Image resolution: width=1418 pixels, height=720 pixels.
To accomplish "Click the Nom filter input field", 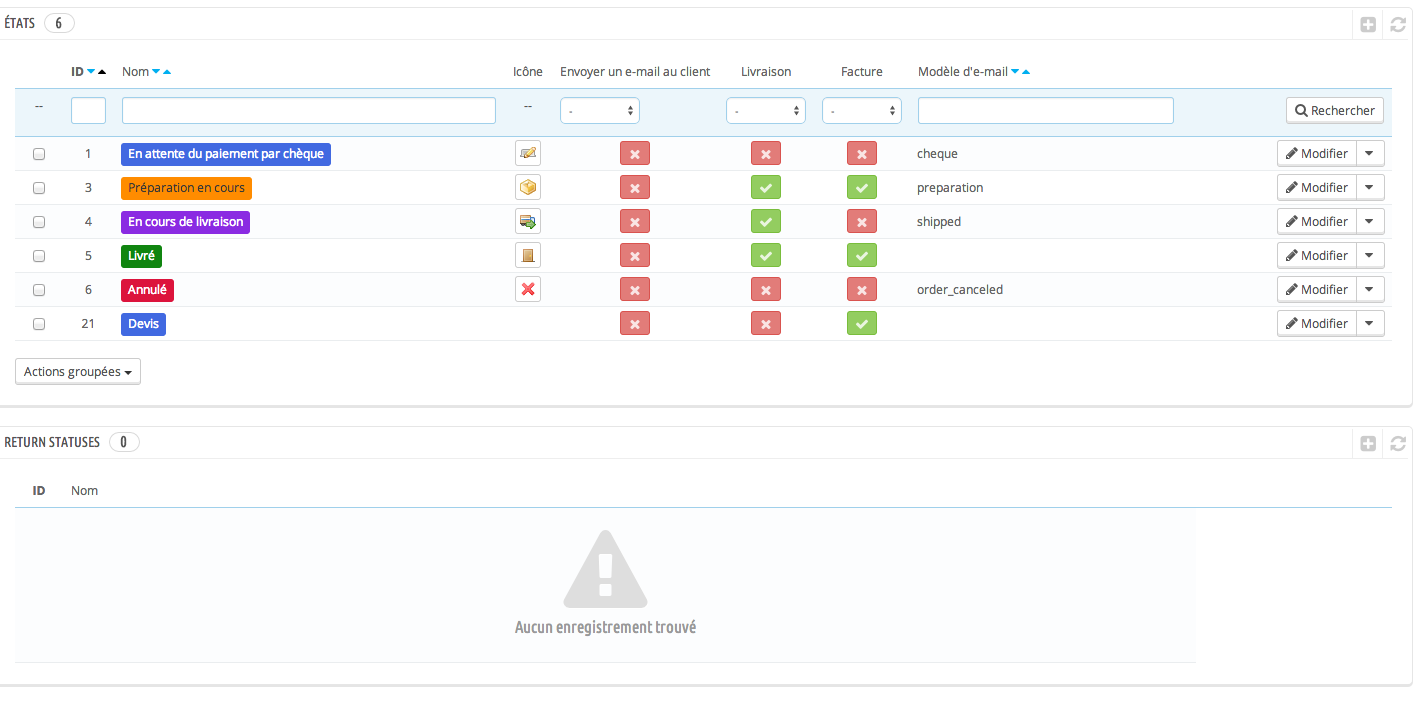I will point(309,111).
